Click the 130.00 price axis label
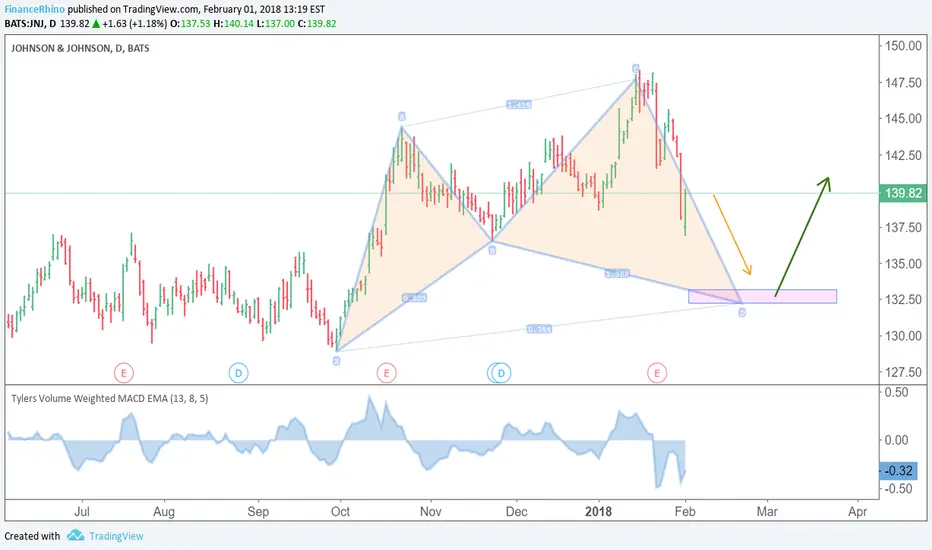 point(903,335)
